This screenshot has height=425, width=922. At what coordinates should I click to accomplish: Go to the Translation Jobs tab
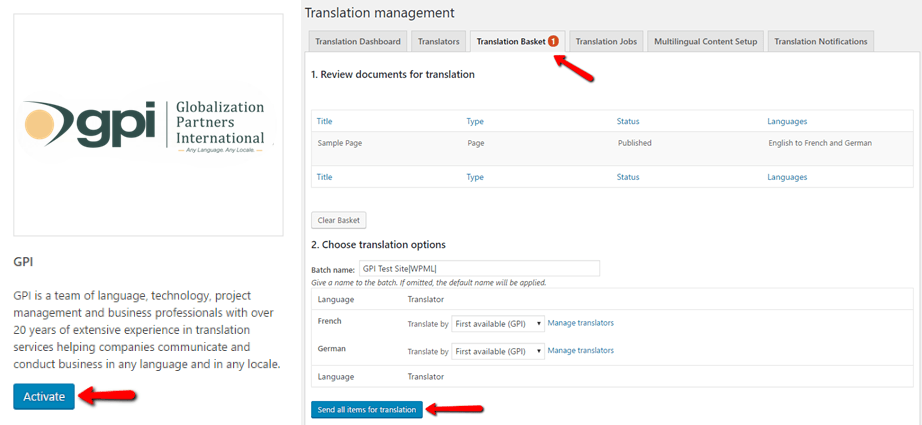[606, 42]
